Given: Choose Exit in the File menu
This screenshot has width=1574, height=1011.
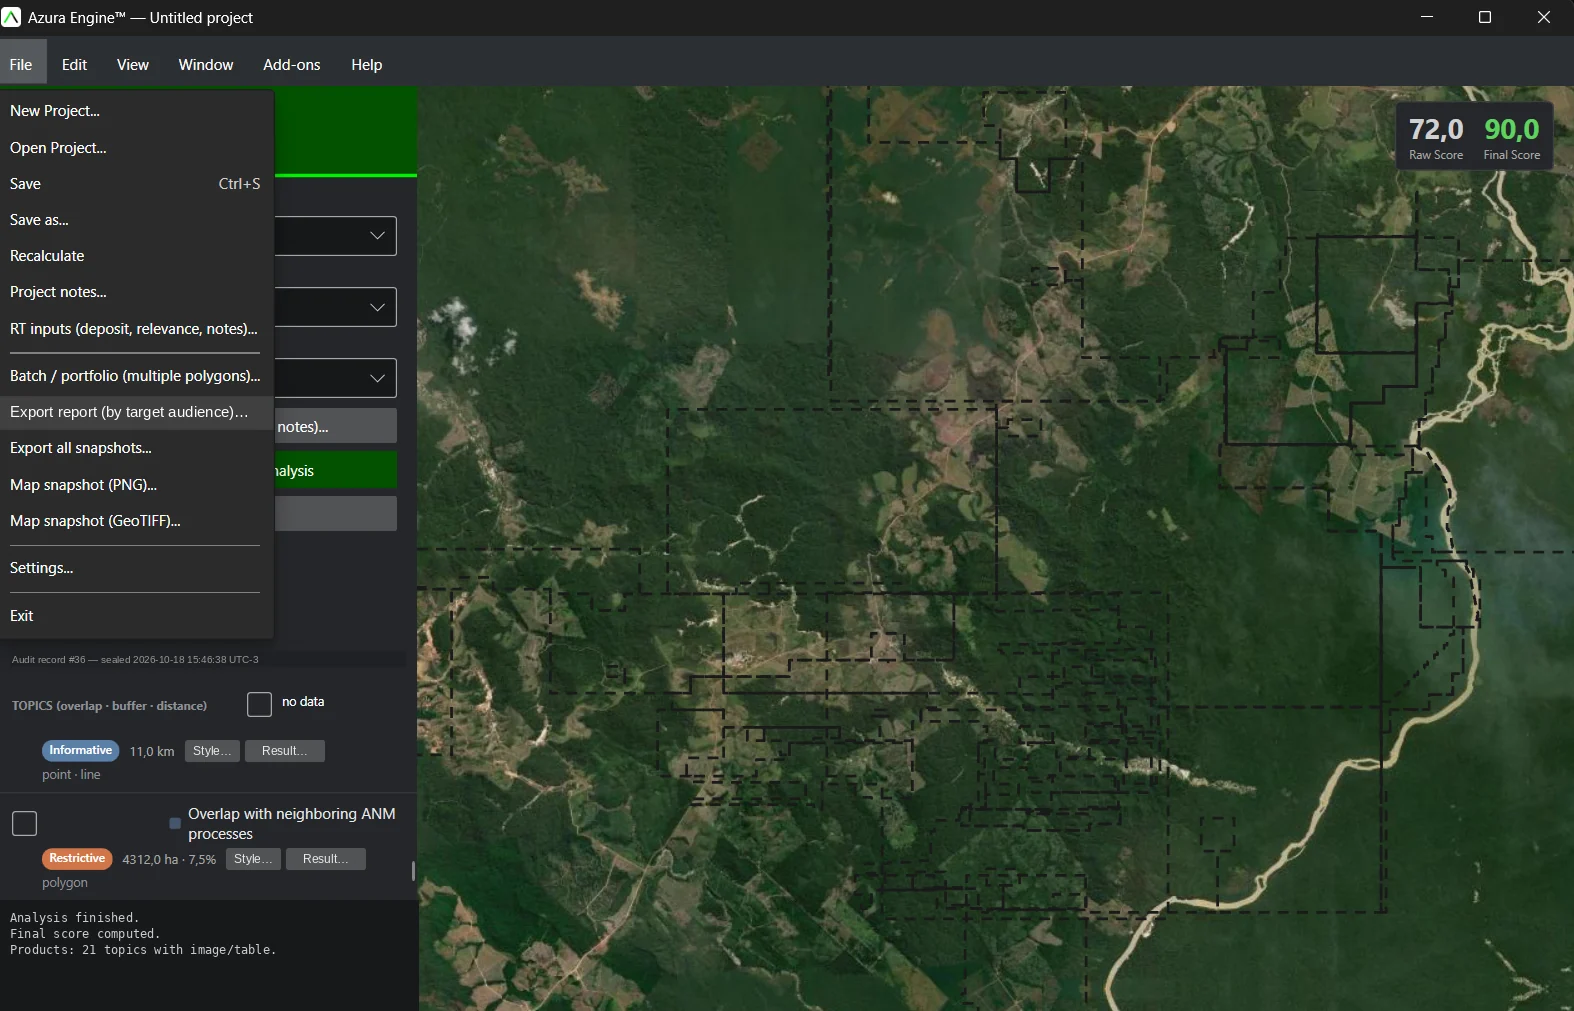Looking at the screenshot, I should click(x=137, y=615).
